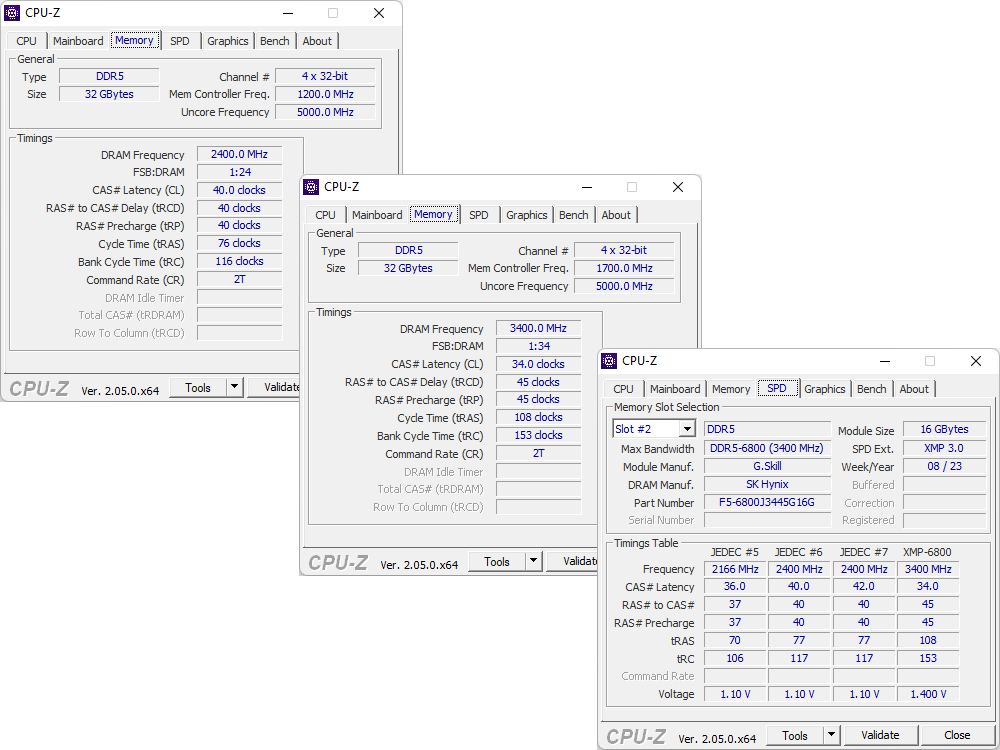Click Validate in the 2400 MHz Memory window

[x=274, y=387]
